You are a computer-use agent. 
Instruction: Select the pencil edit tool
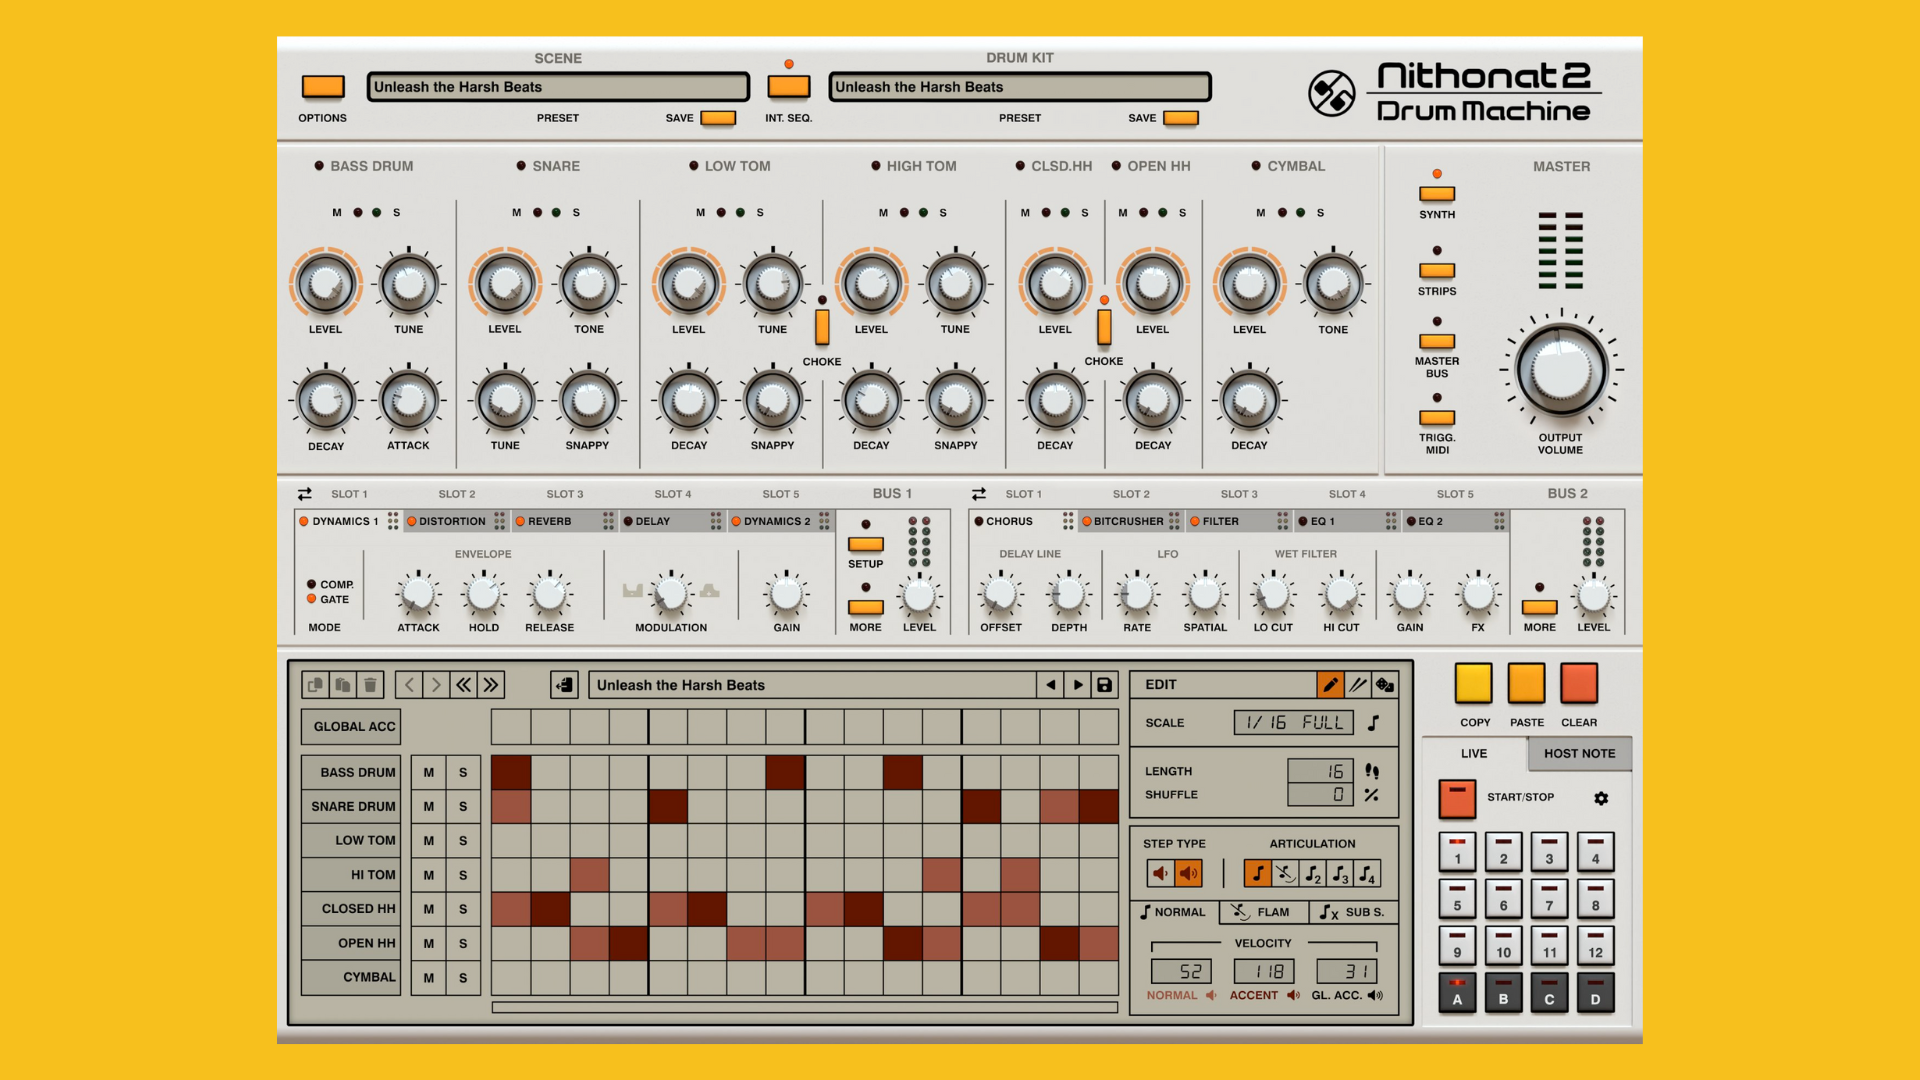pyautogui.click(x=1330, y=685)
